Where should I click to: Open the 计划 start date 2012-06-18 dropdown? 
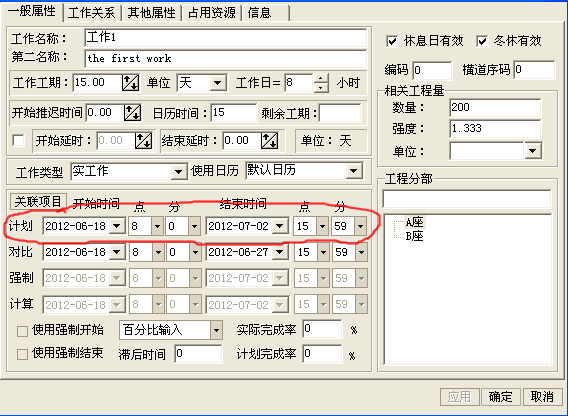click(117, 226)
